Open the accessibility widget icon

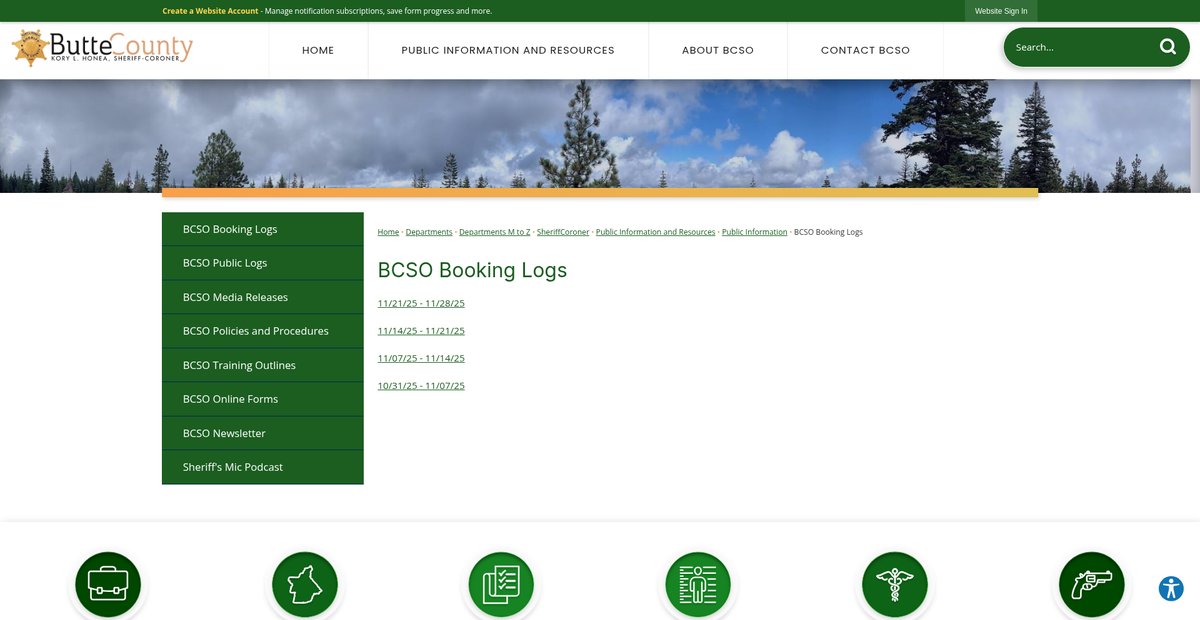tap(1171, 588)
